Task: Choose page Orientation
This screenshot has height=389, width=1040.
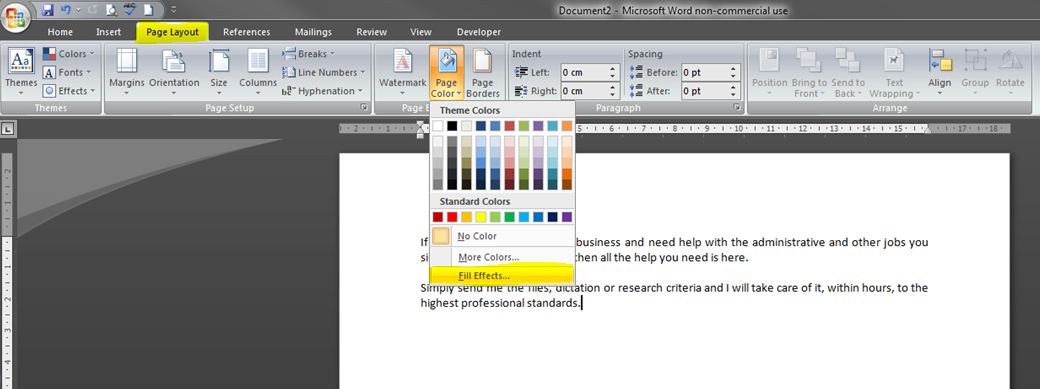Action: 174,71
